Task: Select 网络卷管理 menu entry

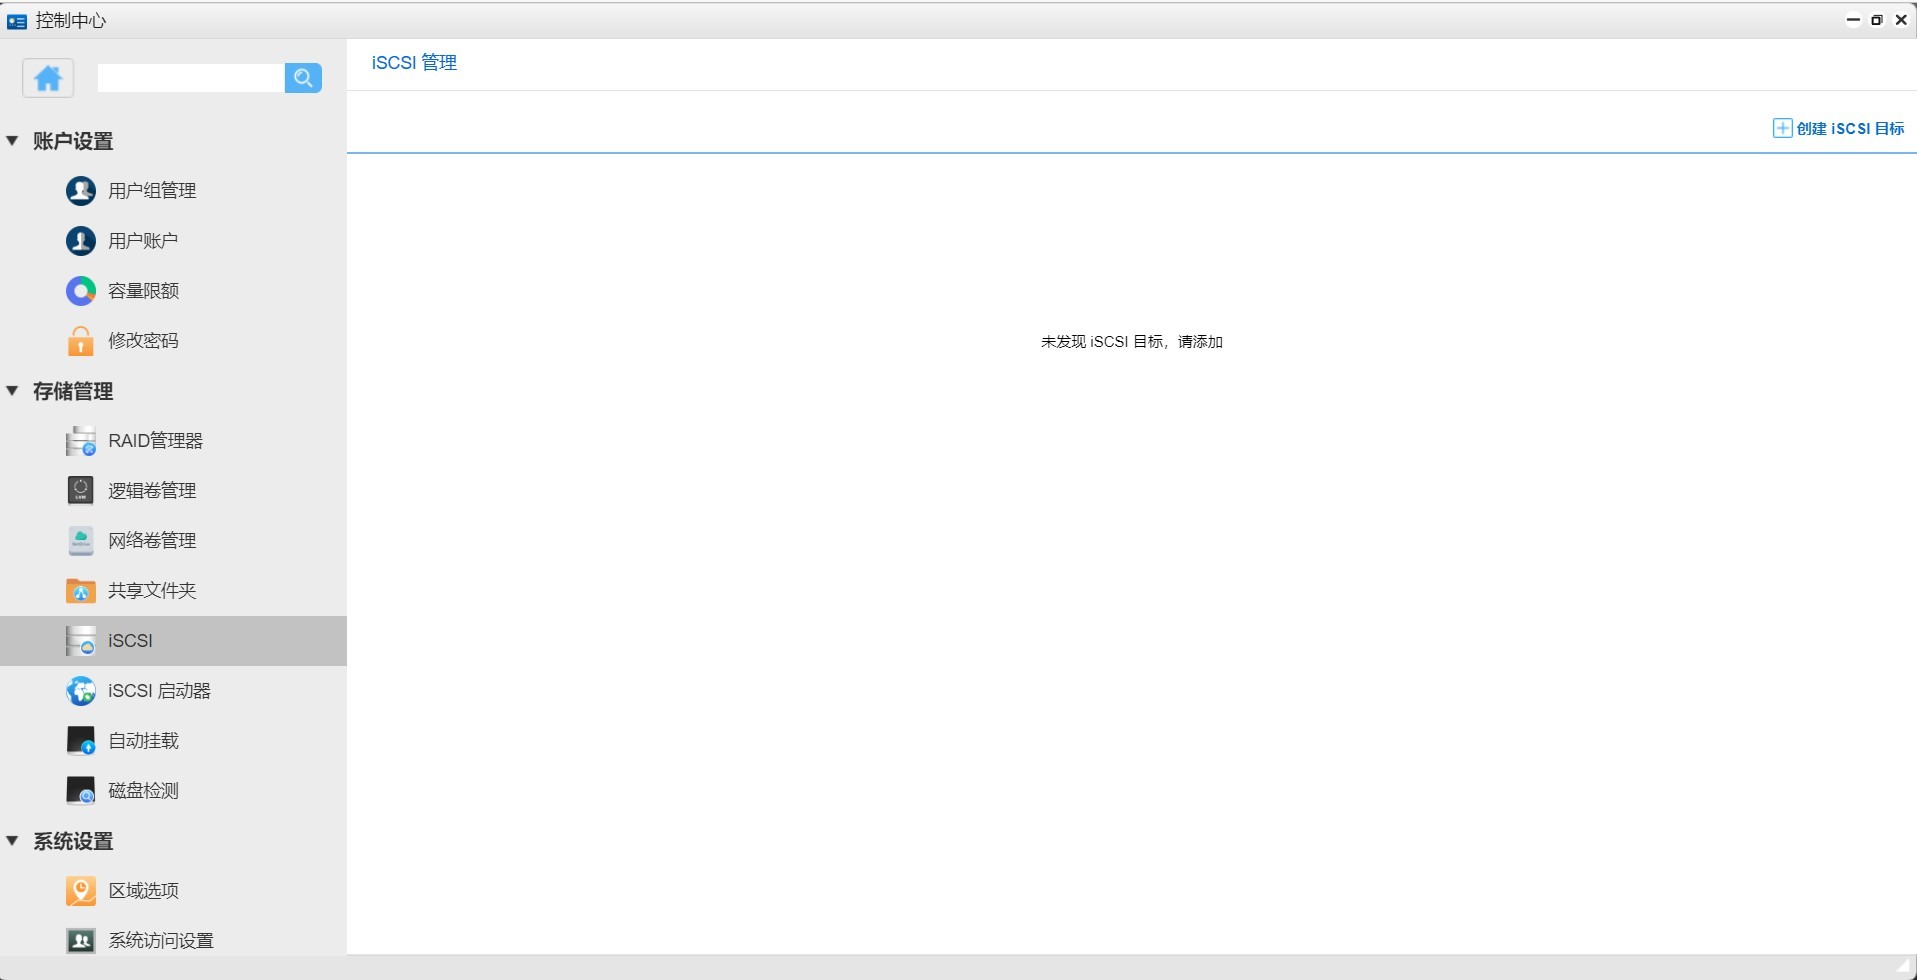Action: [152, 541]
